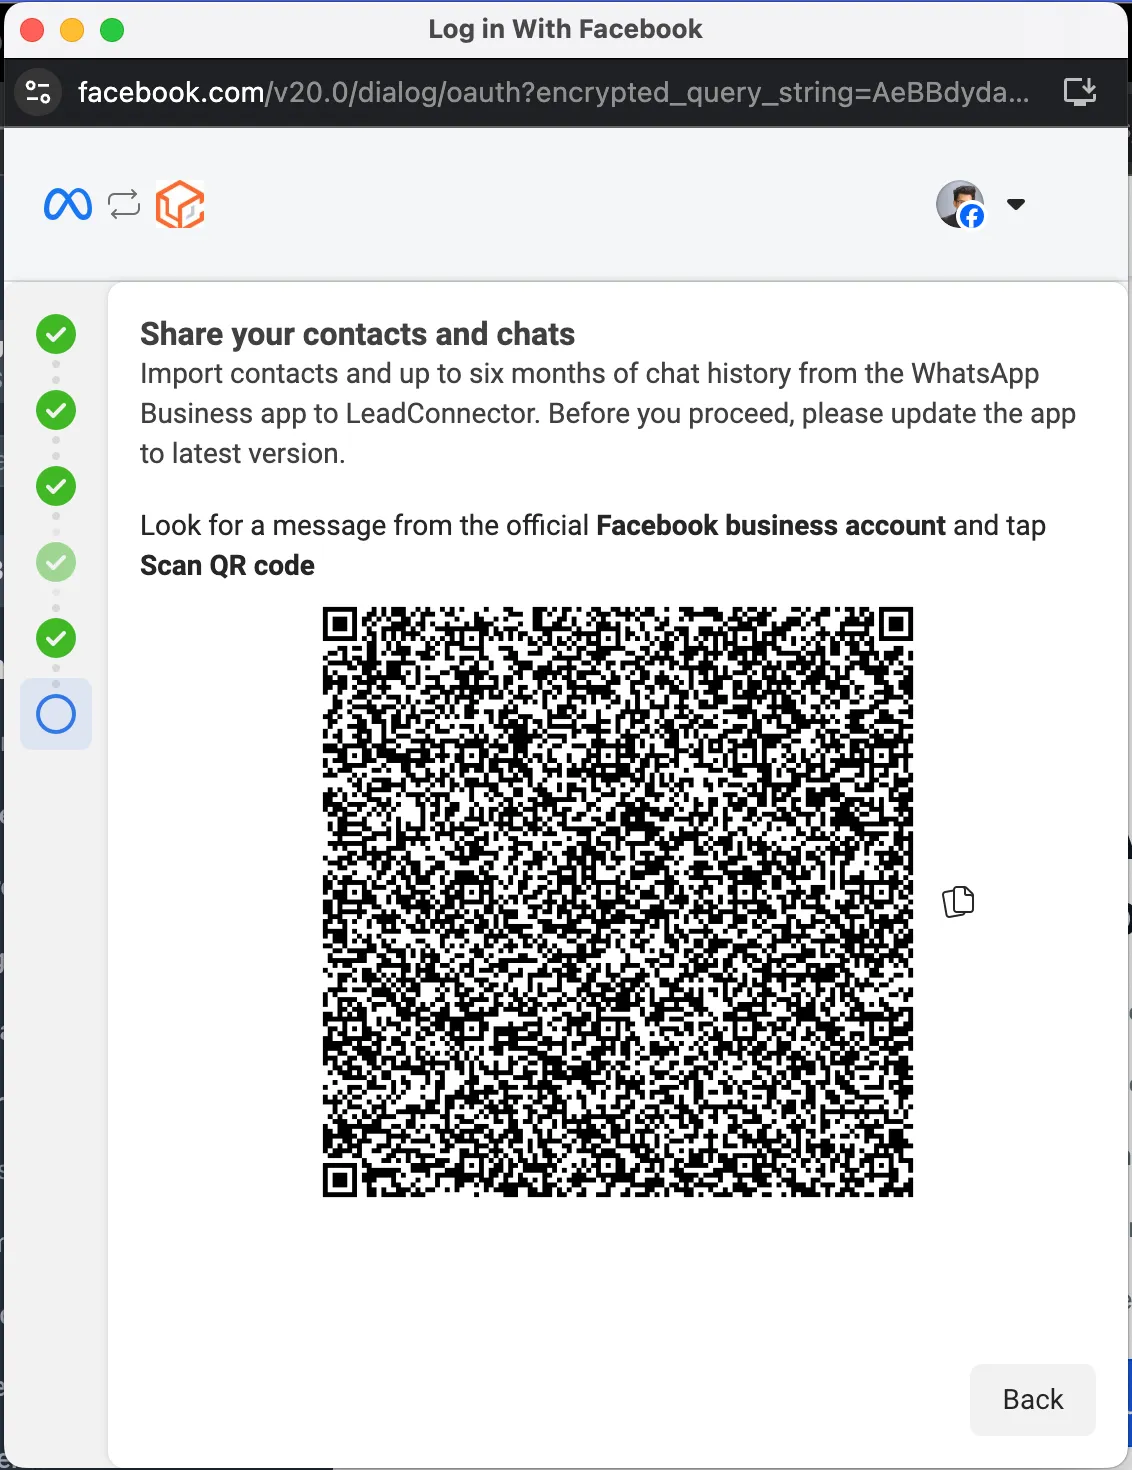
Task: Click the orange LeadConnector cube logo
Action: click(180, 204)
